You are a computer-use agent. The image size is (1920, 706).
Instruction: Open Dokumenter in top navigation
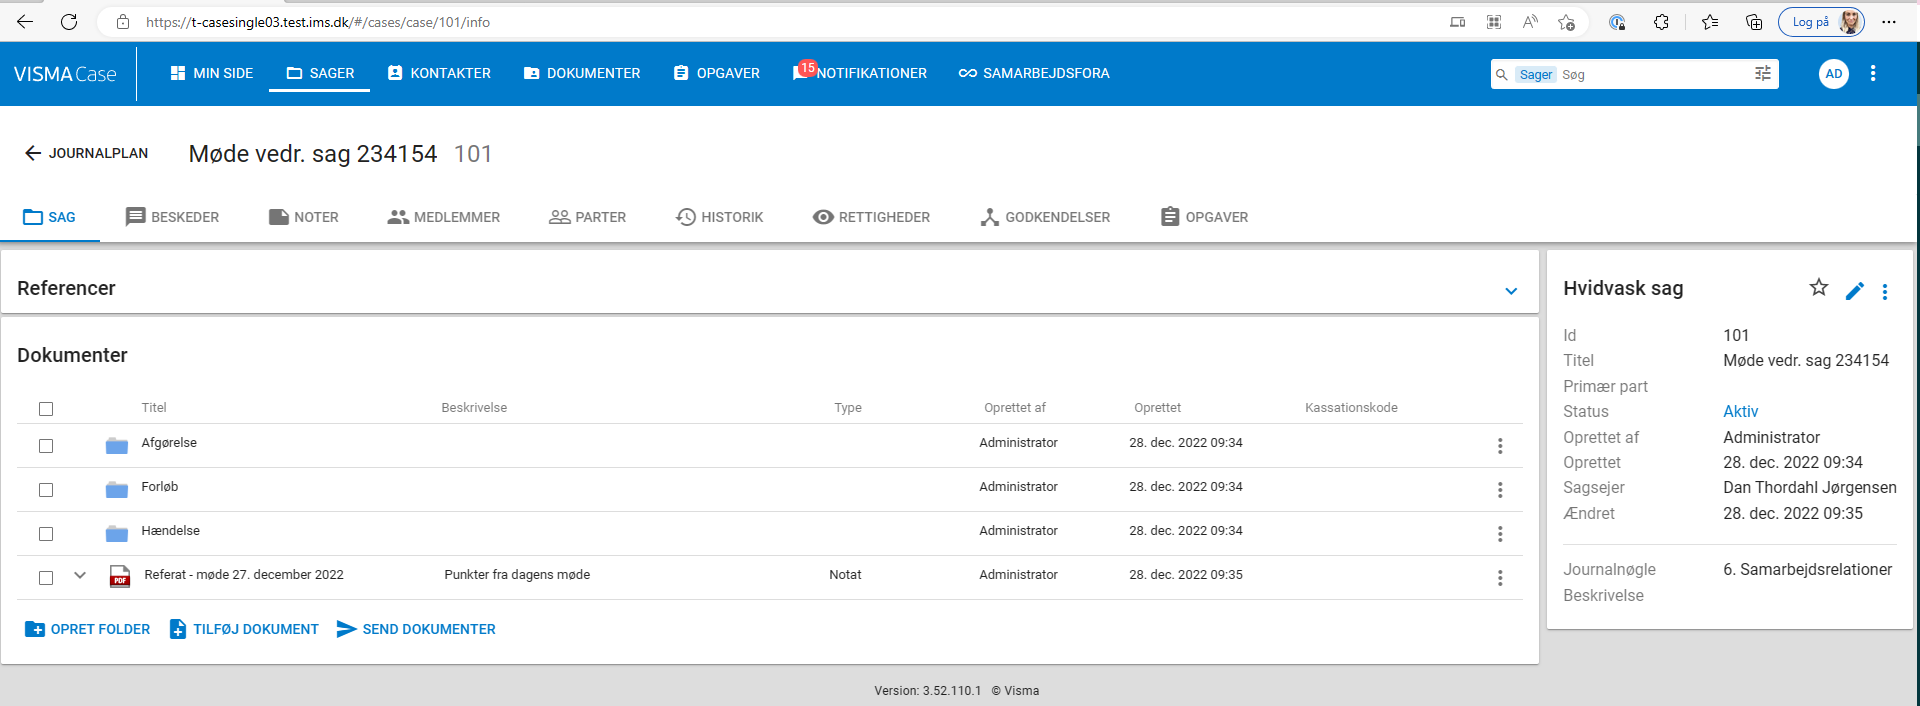582,73
